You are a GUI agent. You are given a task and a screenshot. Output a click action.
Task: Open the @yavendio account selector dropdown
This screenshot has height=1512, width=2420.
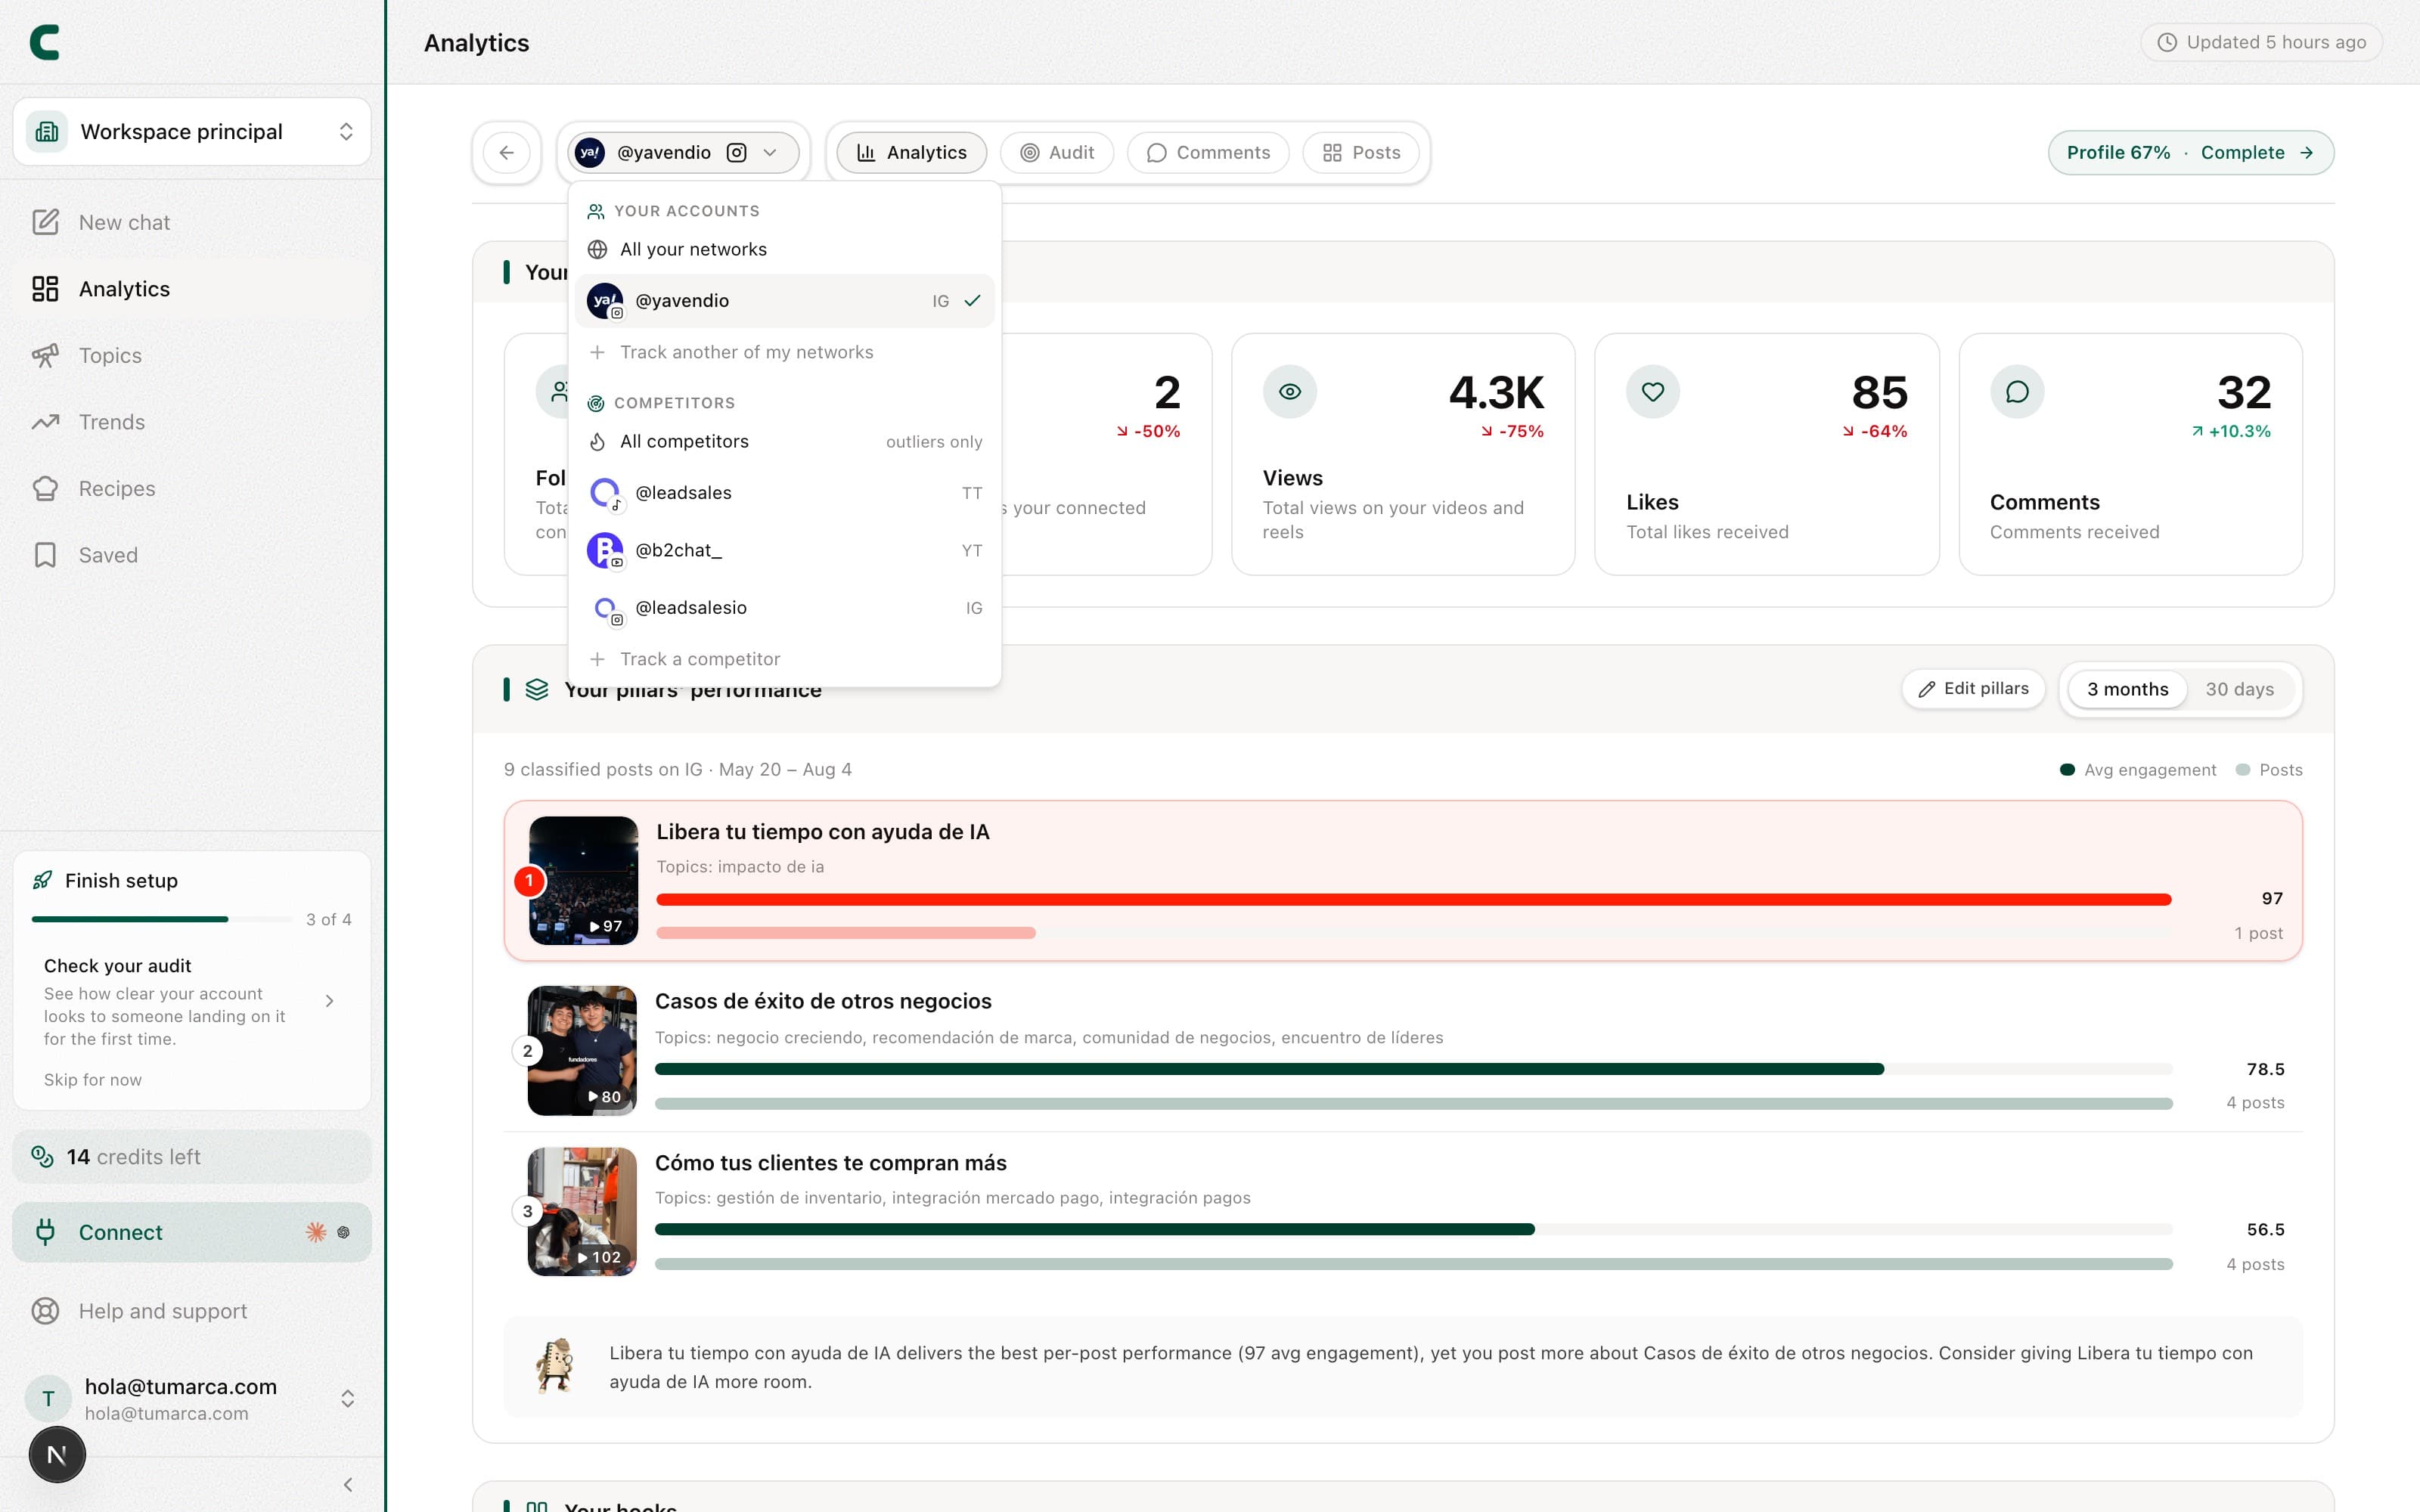pos(684,153)
